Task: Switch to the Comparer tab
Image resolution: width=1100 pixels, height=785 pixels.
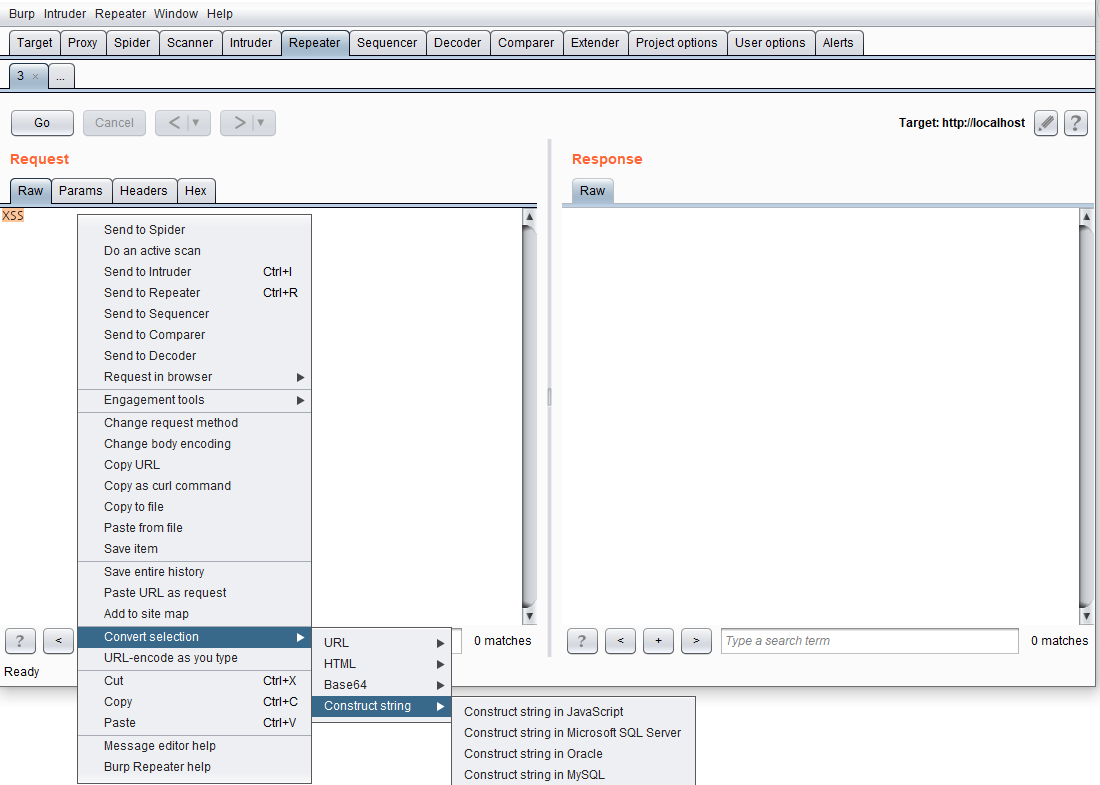Action: tap(526, 43)
